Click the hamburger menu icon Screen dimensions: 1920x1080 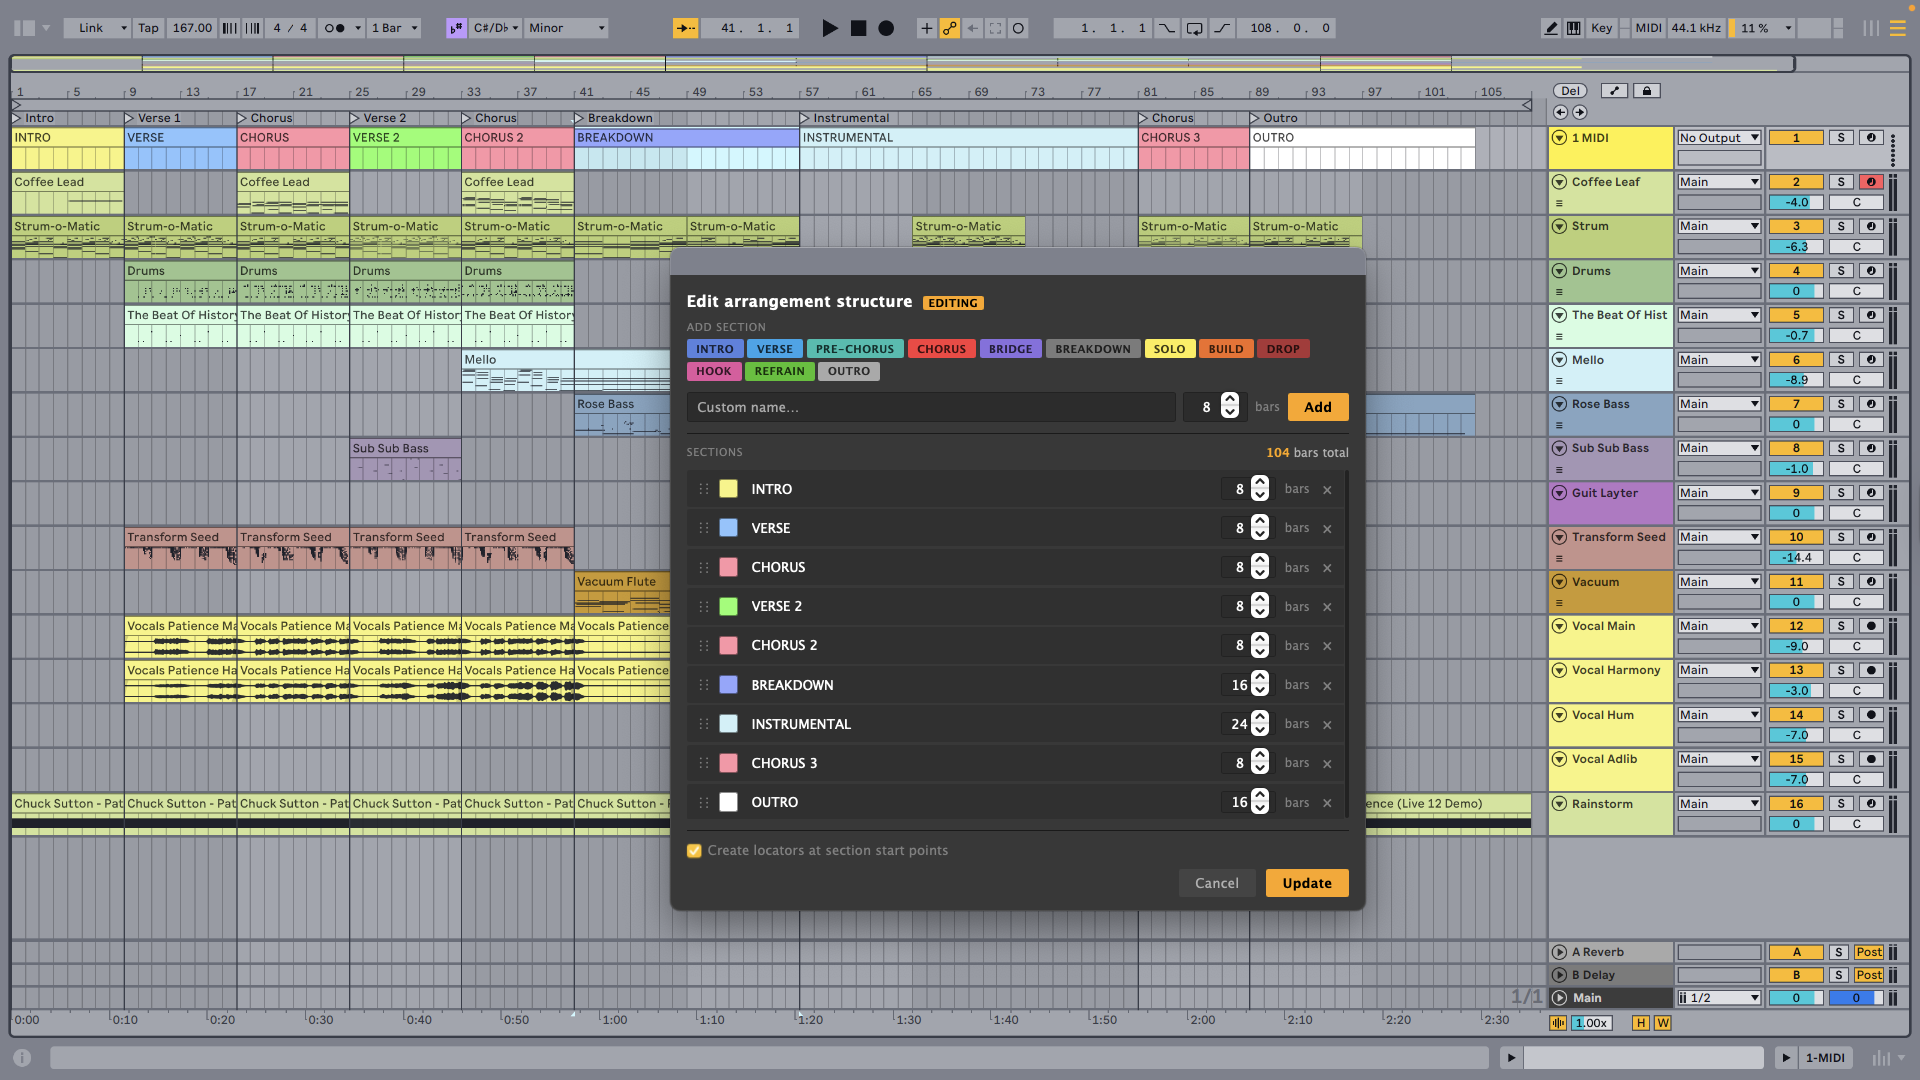1897,28
